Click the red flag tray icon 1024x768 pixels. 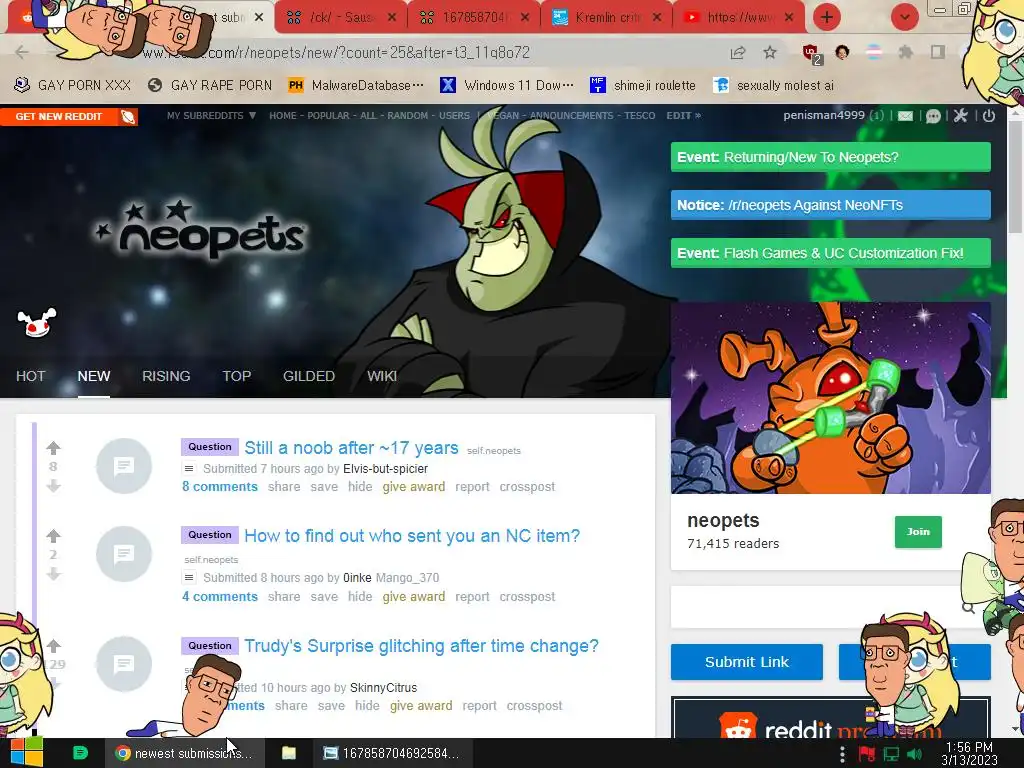coord(867,754)
